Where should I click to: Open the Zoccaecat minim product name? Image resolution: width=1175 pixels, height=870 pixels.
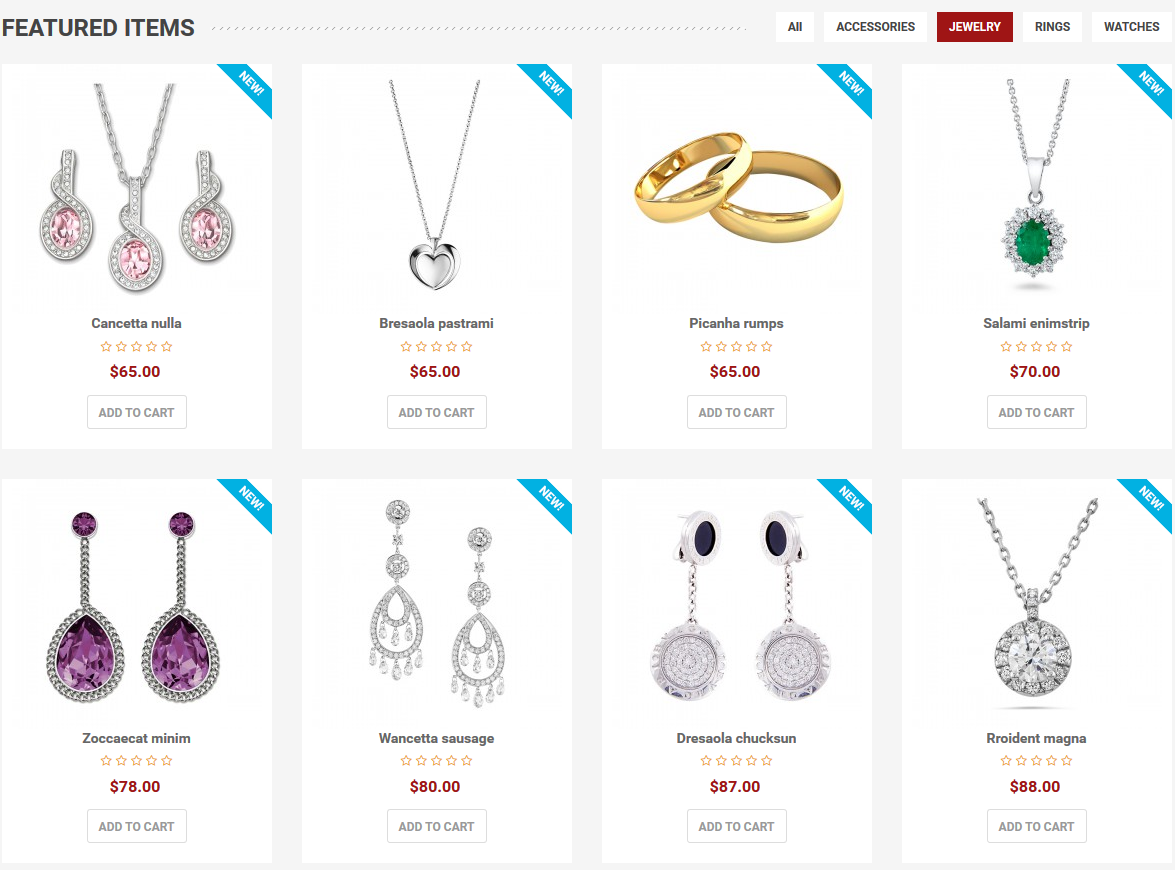pos(136,738)
